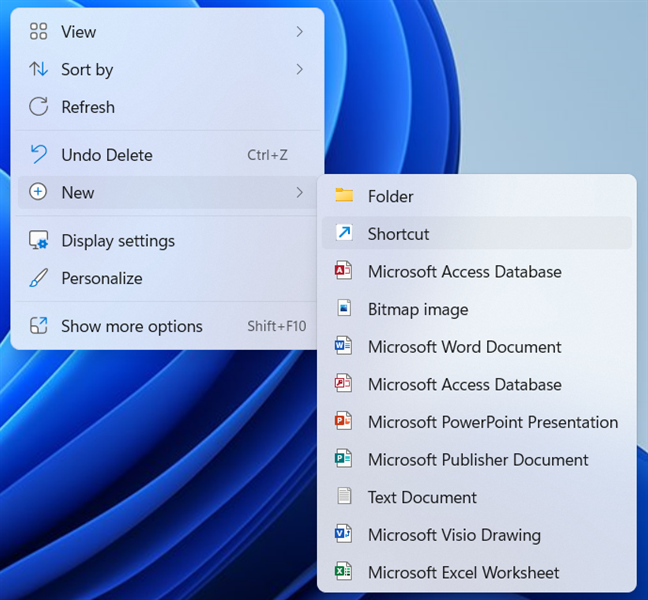The image size is (648, 600).
Task: Select the Personalize menu entry
Action: 167,278
